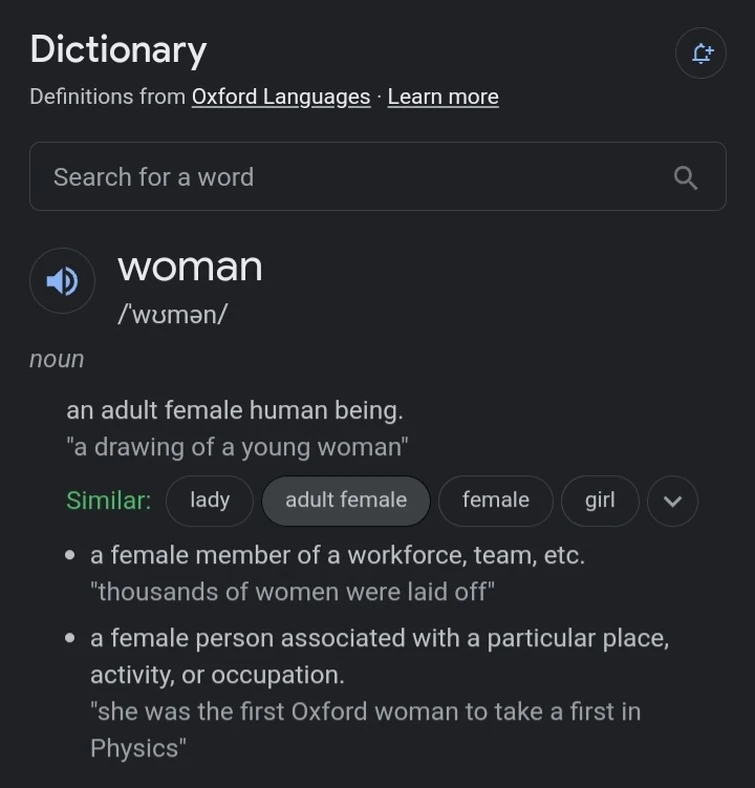Expand more similar words with chevron
This screenshot has width=755, height=788.
672,501
